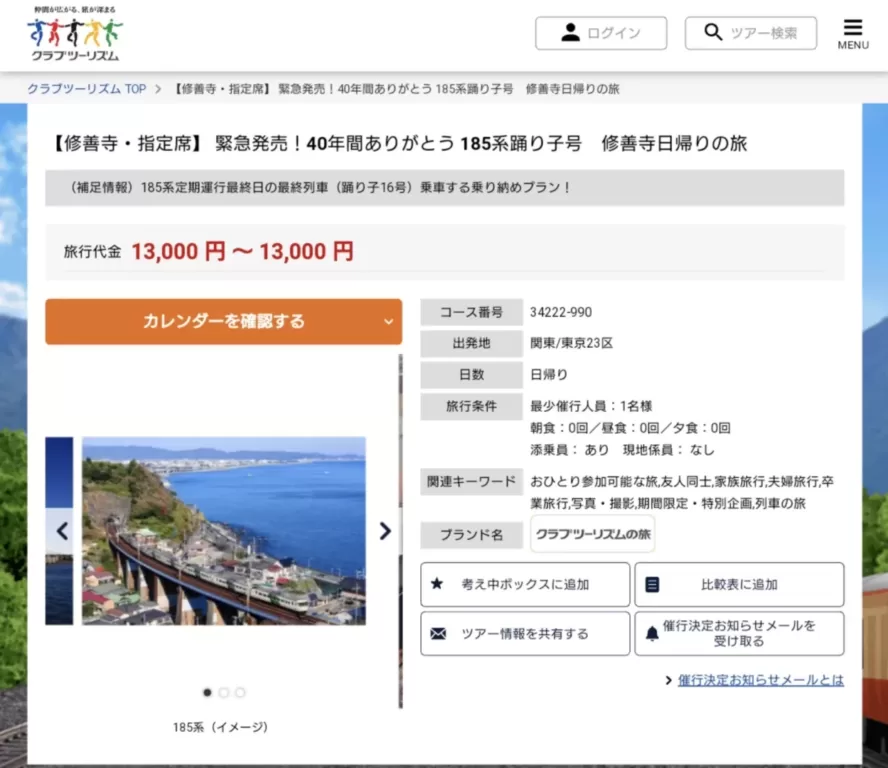Image resolution: width=888 pixels, height=768 pixels.
Task: Open the ツアー検索 tour search box
Action: click(x=750, y=33)
